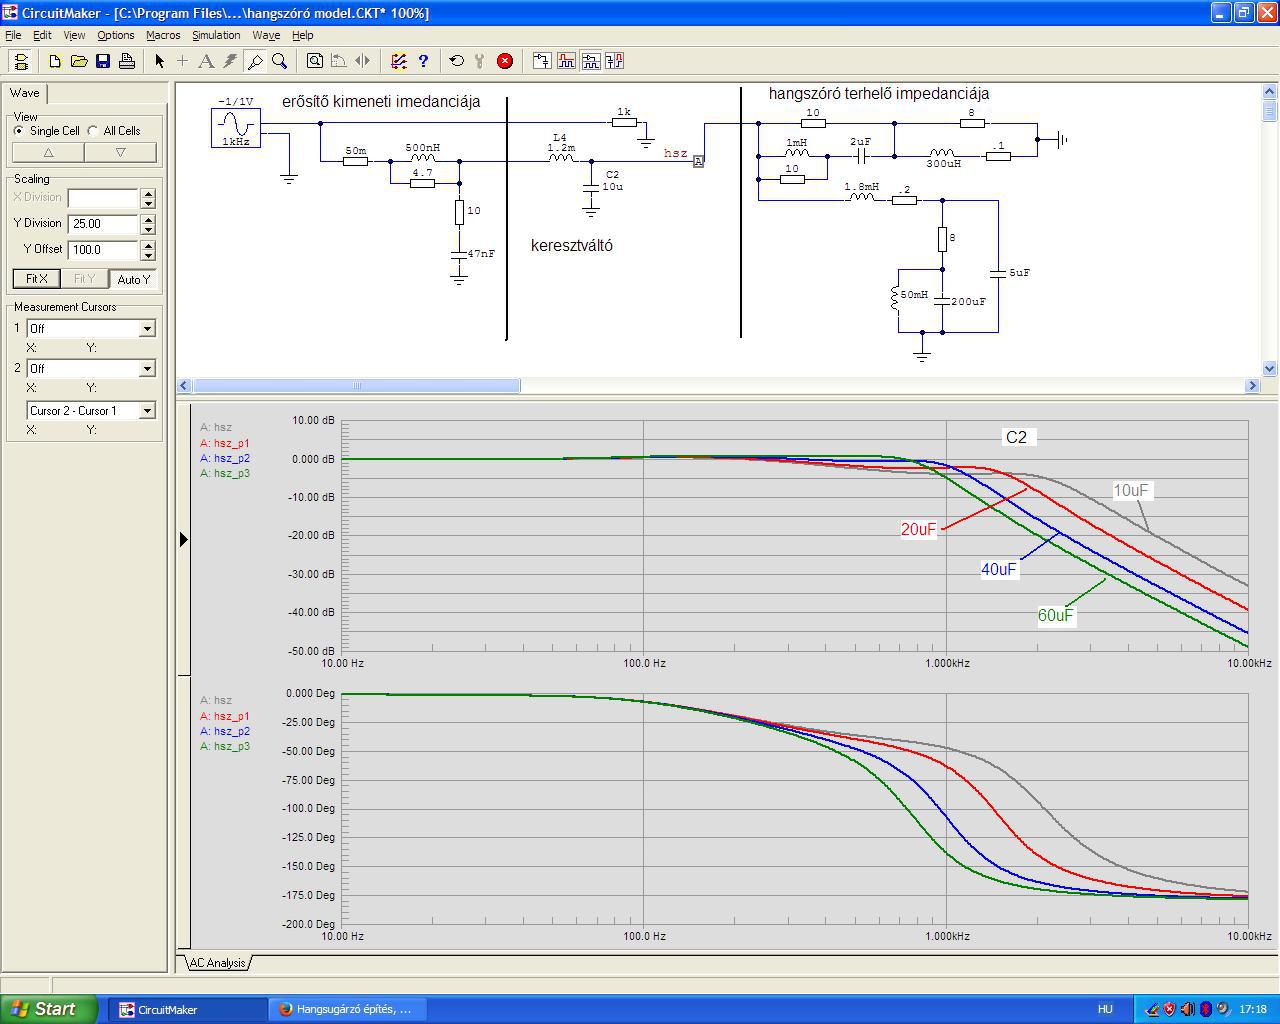Open Measurement Cursor 1 dropdown
Viewport: 1280px width, 1024px height.
[x=147, y=329]
